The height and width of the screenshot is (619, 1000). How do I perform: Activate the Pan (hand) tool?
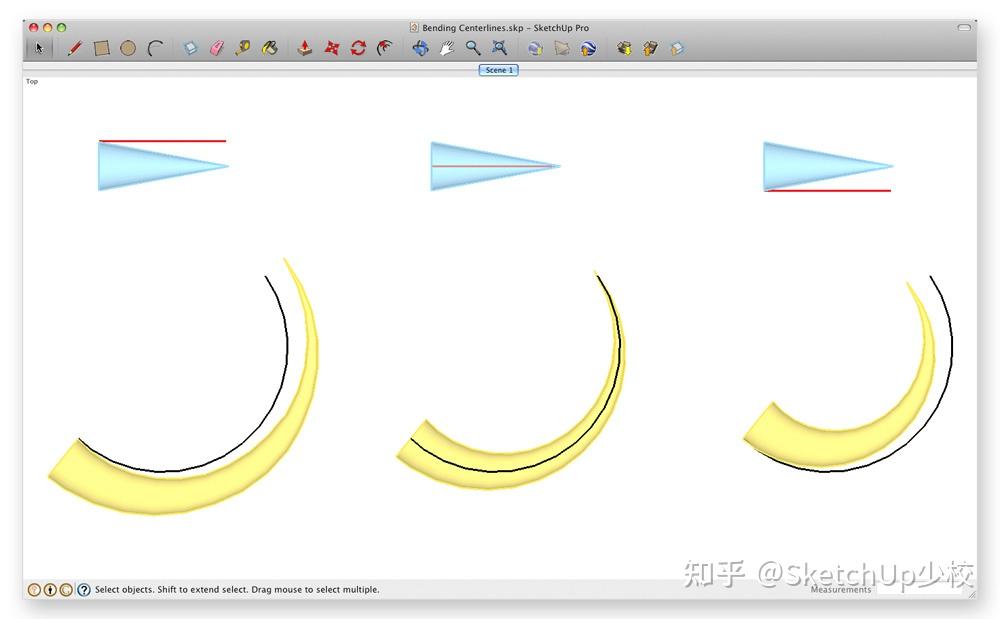[446, 47]
